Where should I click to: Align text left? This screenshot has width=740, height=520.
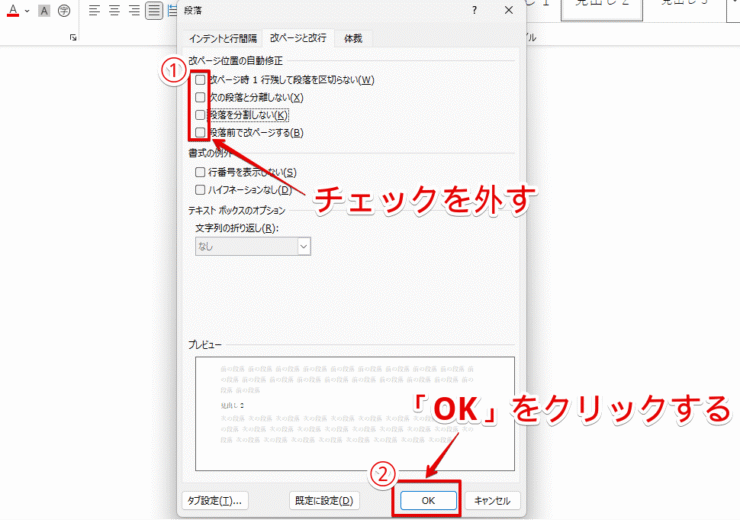pos(94,11)
